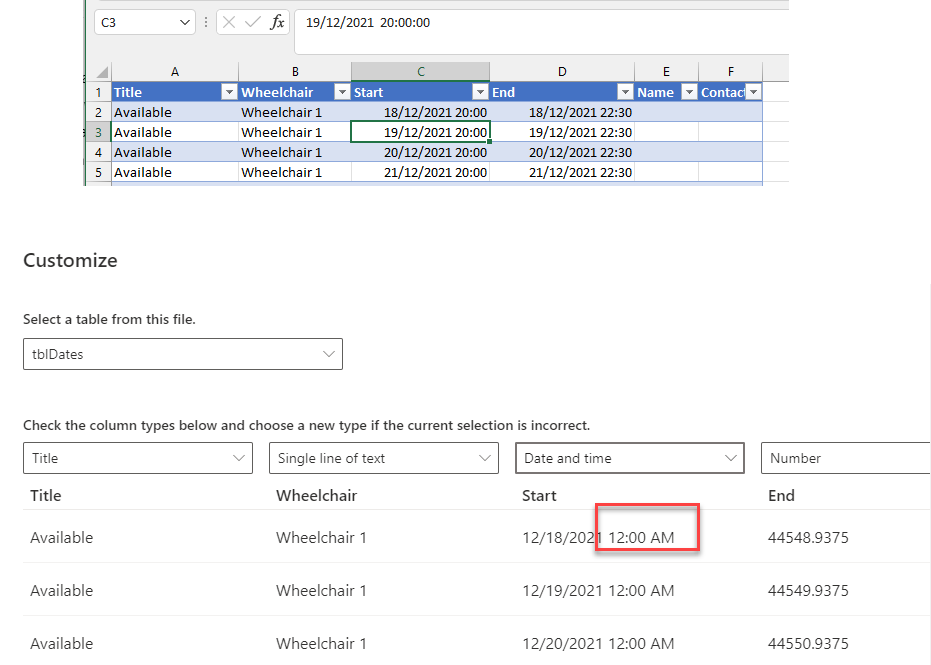Click preview value 12/19/2021 12:00 AM
The width and height of the screenshot is (931, 665).
tap(598, 590)
